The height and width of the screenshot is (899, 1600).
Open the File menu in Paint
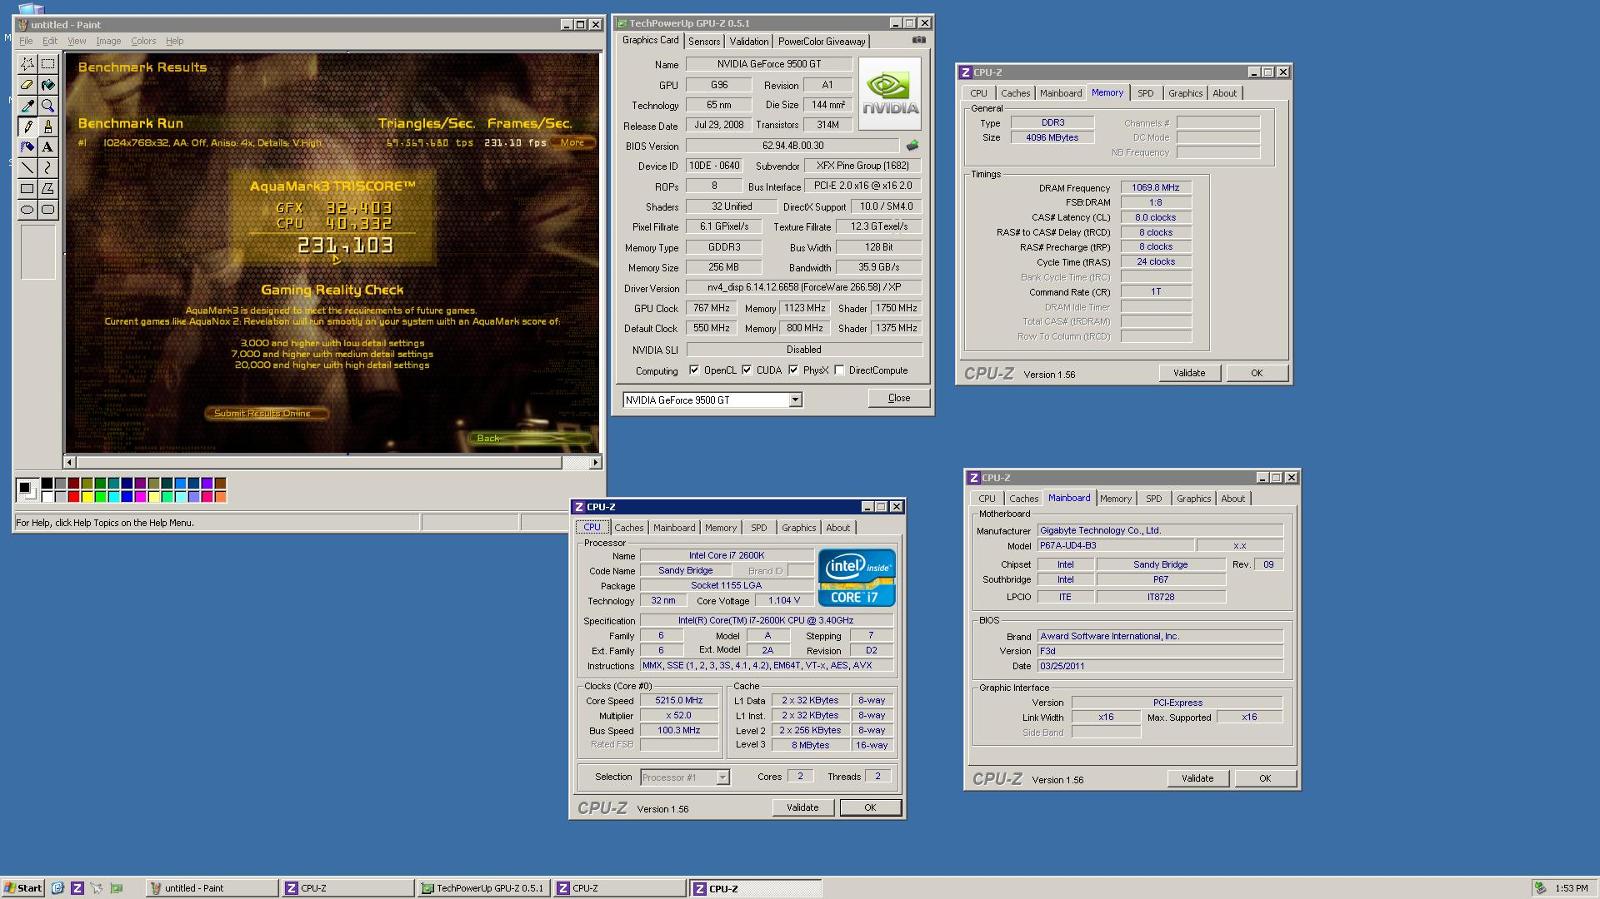coord(26,41)
